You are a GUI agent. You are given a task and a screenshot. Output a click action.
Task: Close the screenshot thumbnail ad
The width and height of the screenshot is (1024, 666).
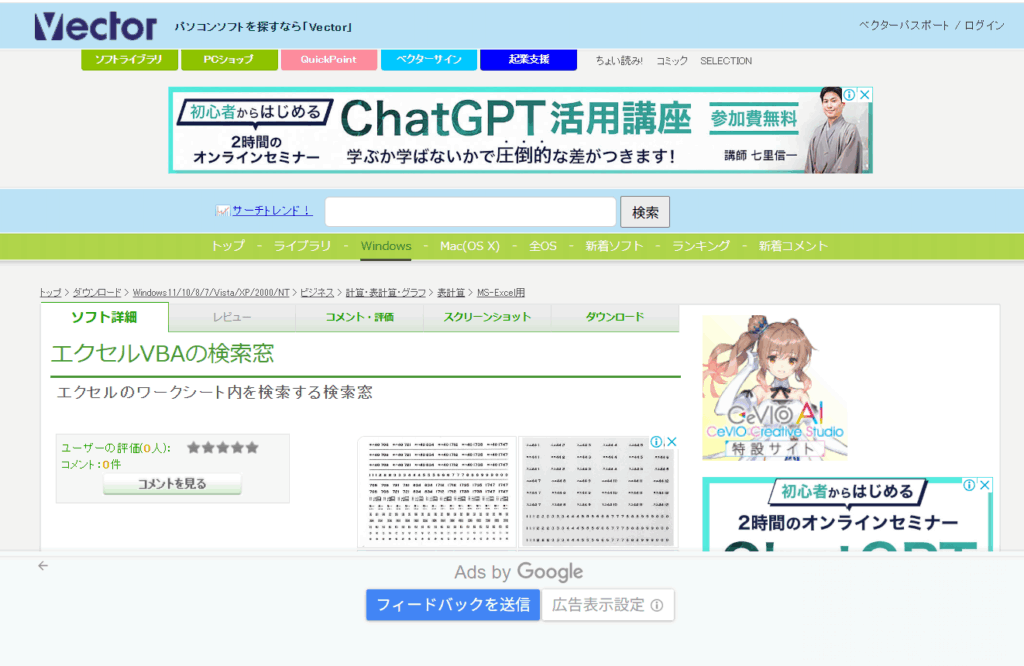click(x=671, y=442)
